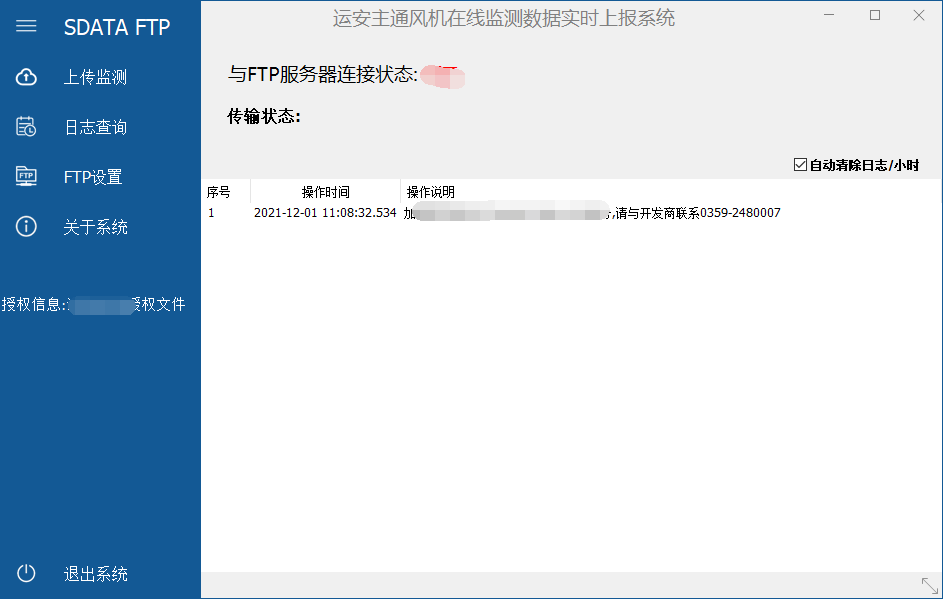Image resolution: width=943 pixels, height=599 pixels.
Task: Click the cloud upload icon
Action: click(26, 77)
